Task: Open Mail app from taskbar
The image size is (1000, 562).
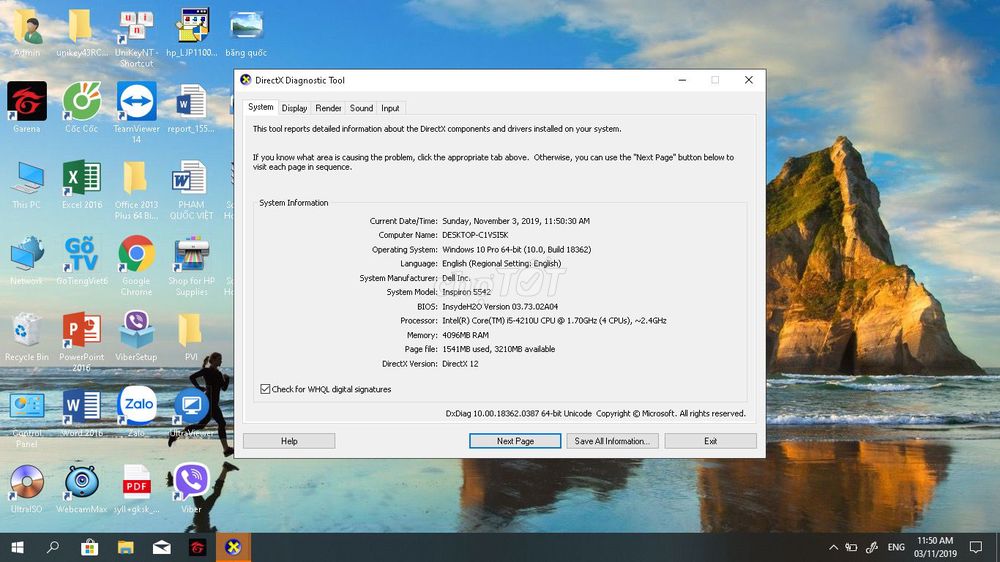Action: click(x=161, y=547)
